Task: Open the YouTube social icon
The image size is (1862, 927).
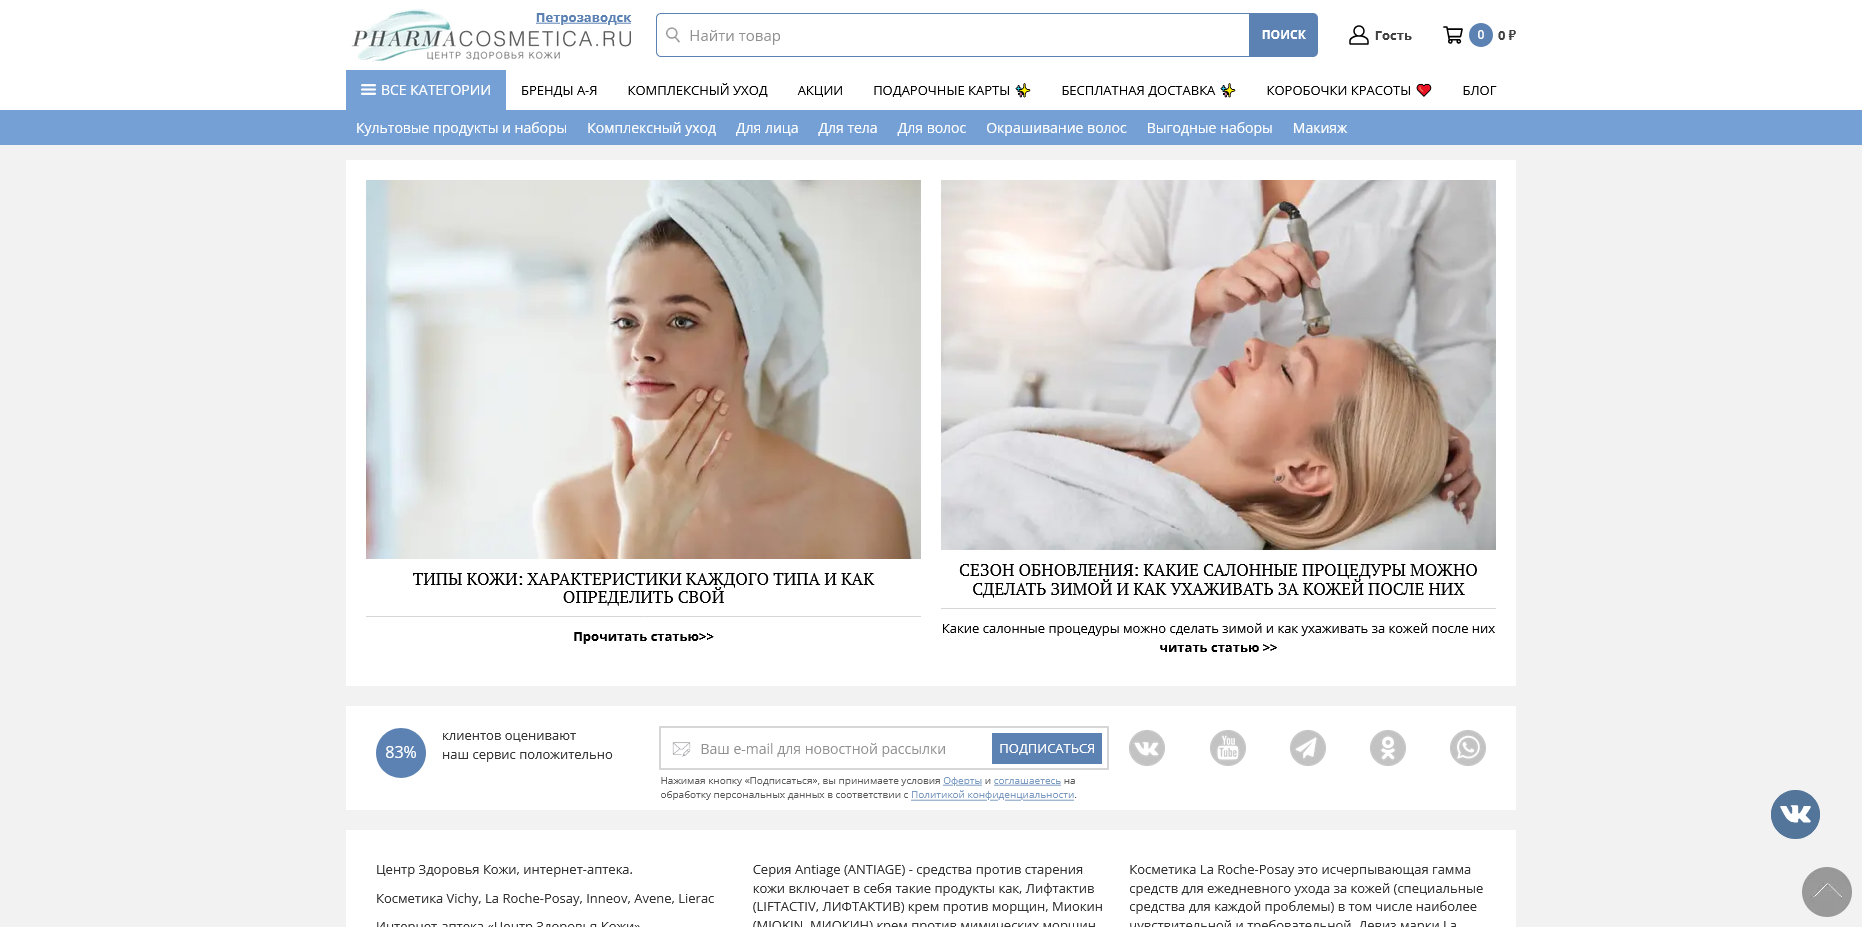Action: point(1228,748)
